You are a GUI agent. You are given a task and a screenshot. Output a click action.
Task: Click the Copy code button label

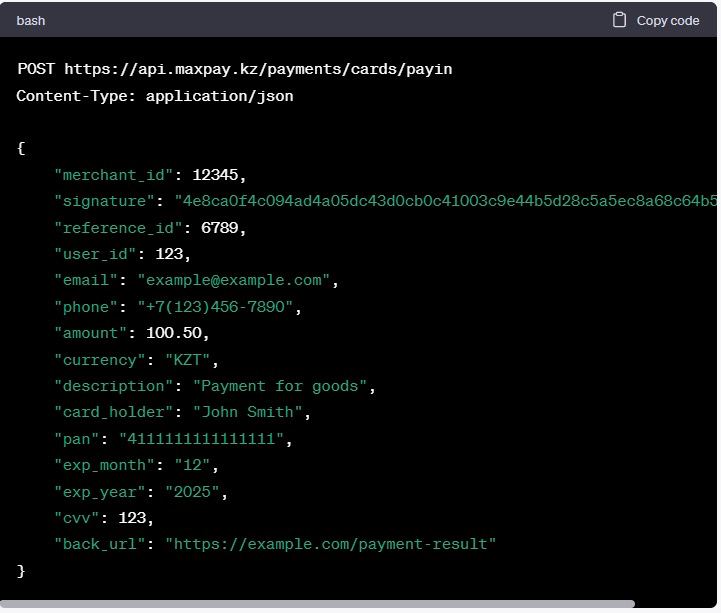[668, 21]
